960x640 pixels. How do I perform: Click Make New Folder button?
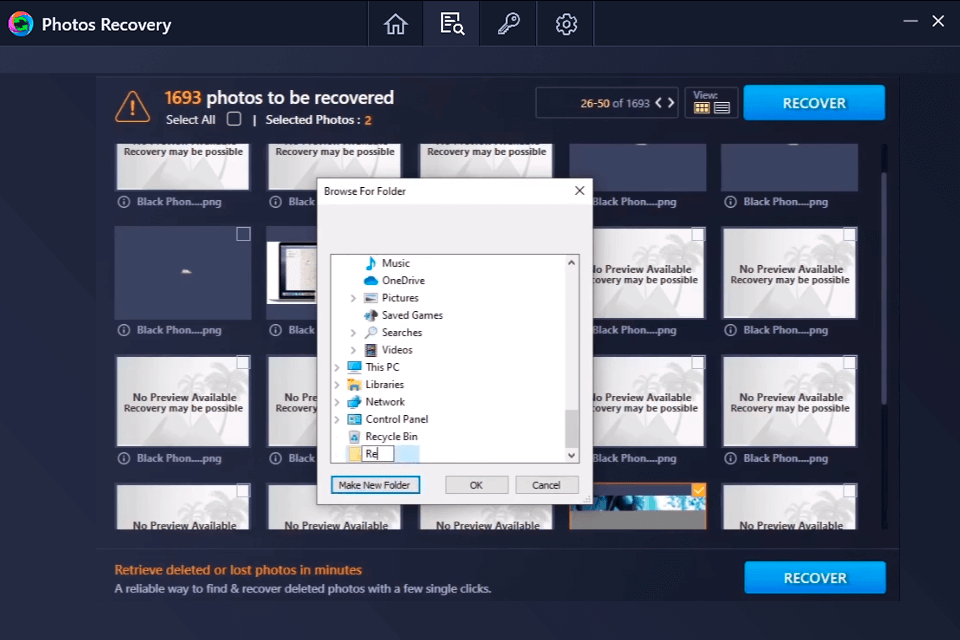point(375,484)
